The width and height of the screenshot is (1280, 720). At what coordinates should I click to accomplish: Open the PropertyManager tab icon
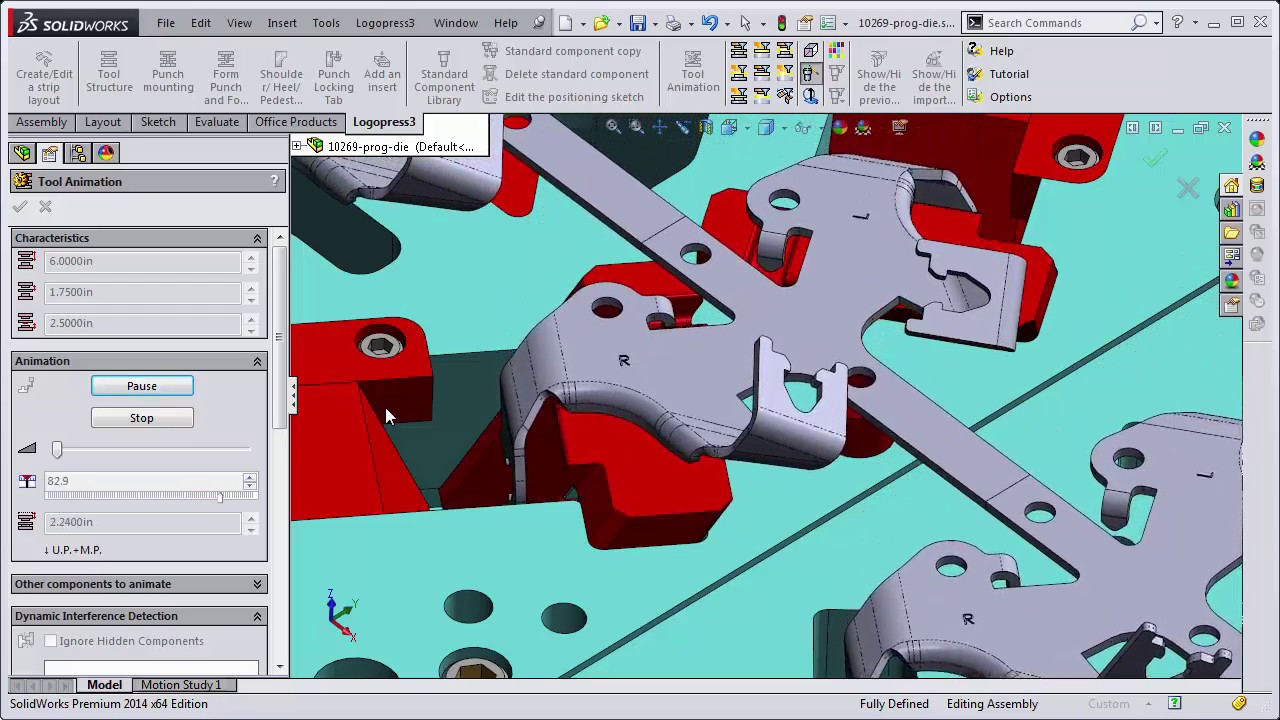(50, 153)
